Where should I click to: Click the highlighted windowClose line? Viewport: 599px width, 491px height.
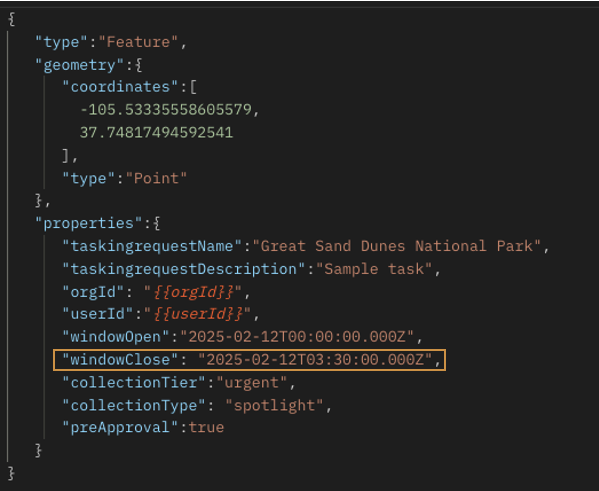249,360
